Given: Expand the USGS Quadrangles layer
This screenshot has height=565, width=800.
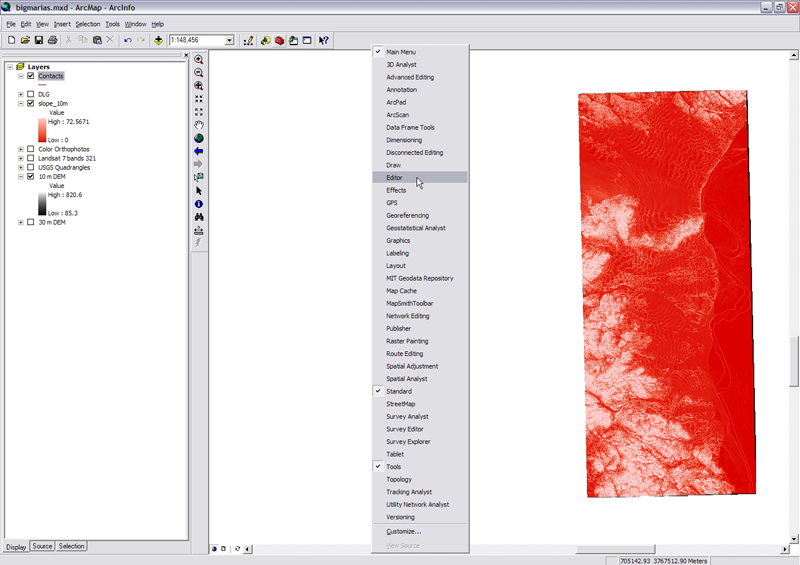Looking at the screenshot, I should coord(21,167).
